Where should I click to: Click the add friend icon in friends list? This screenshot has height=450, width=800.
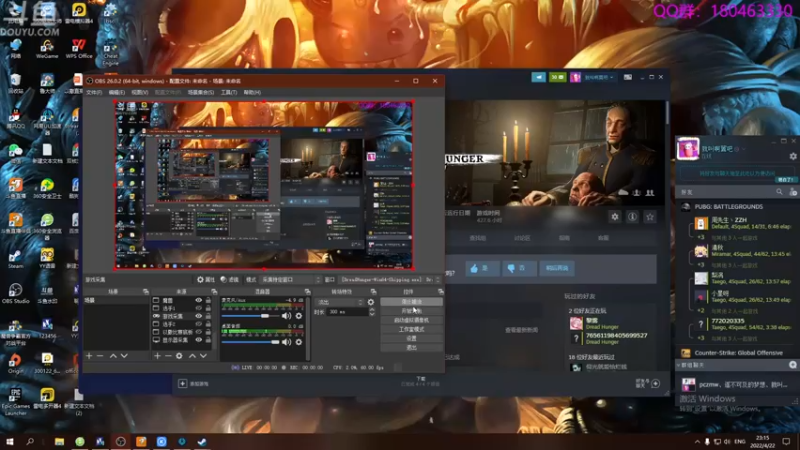coord(793,192)
